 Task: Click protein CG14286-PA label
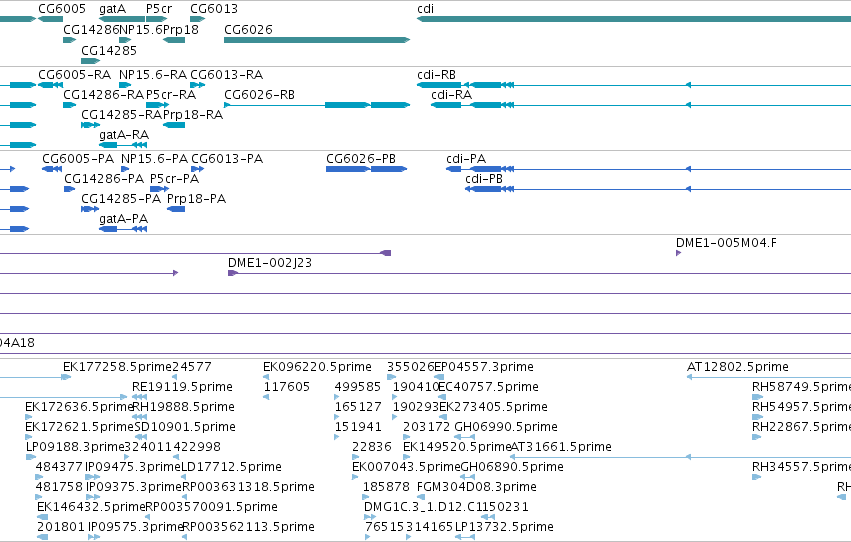tap(104, 178)
